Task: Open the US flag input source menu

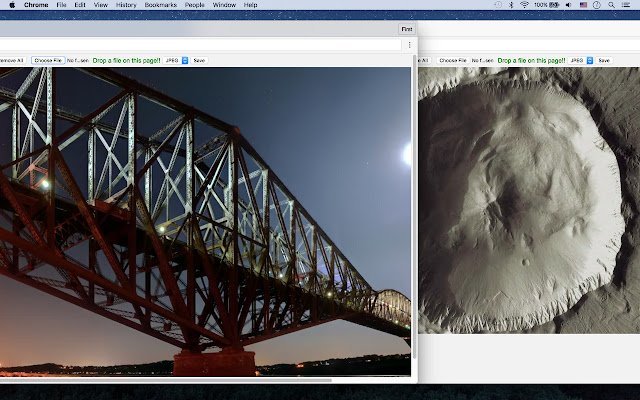Action: coord(584,5)
